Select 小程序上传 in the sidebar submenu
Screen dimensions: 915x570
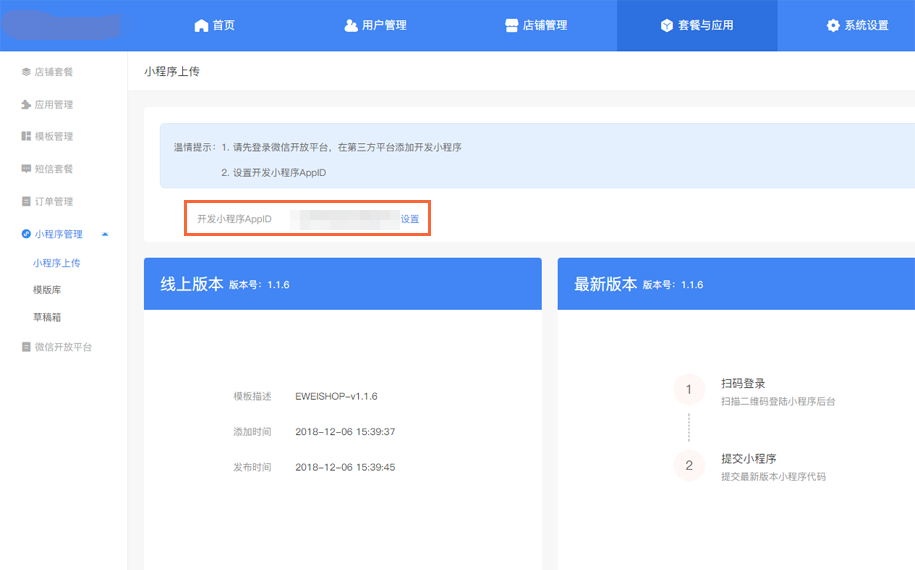tap(56, 263)
